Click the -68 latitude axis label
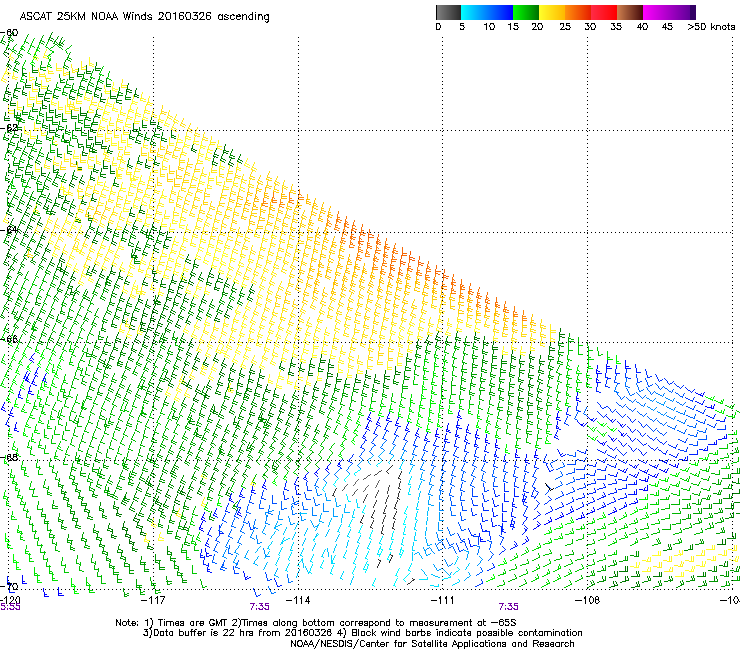Screen dimensions: 740x650 [x=9, y=457]
